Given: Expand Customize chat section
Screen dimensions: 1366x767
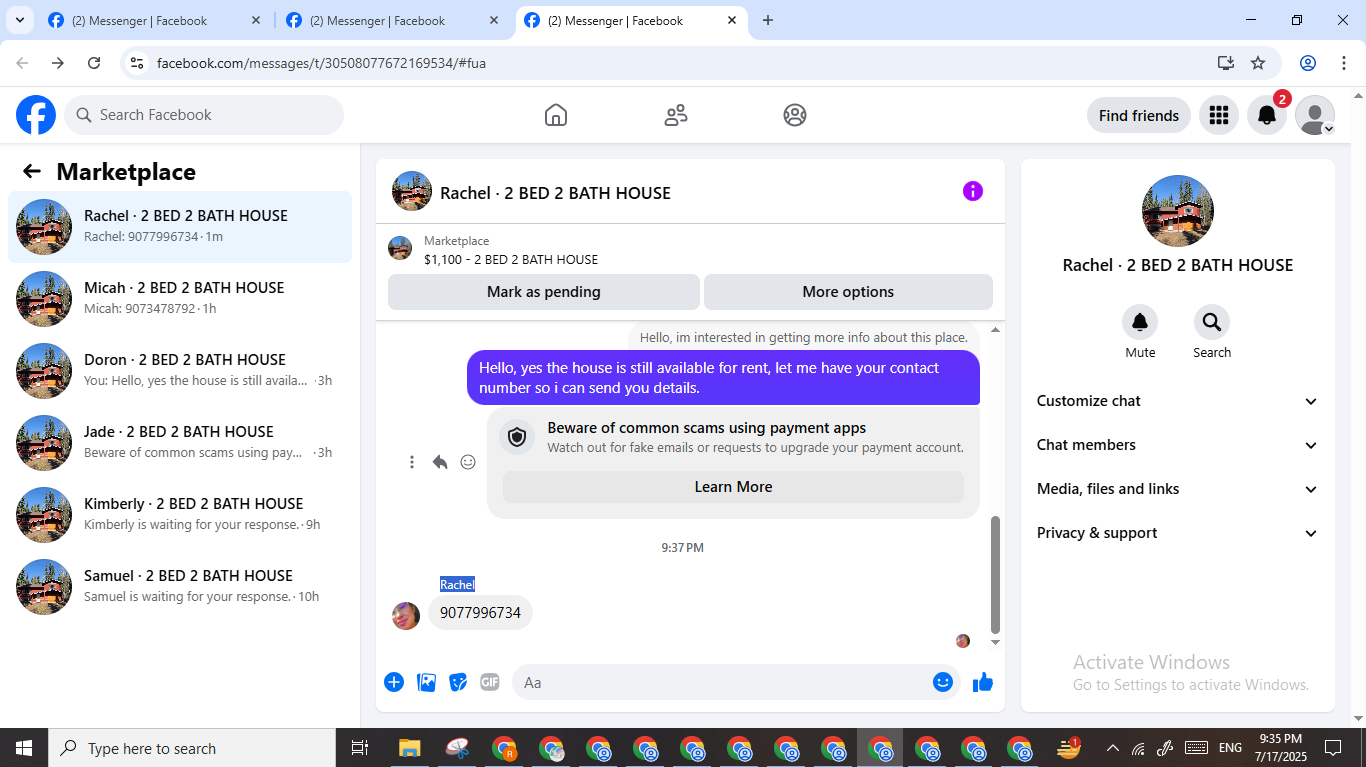Looking at the screenshot, I should tap(1178, 401).
